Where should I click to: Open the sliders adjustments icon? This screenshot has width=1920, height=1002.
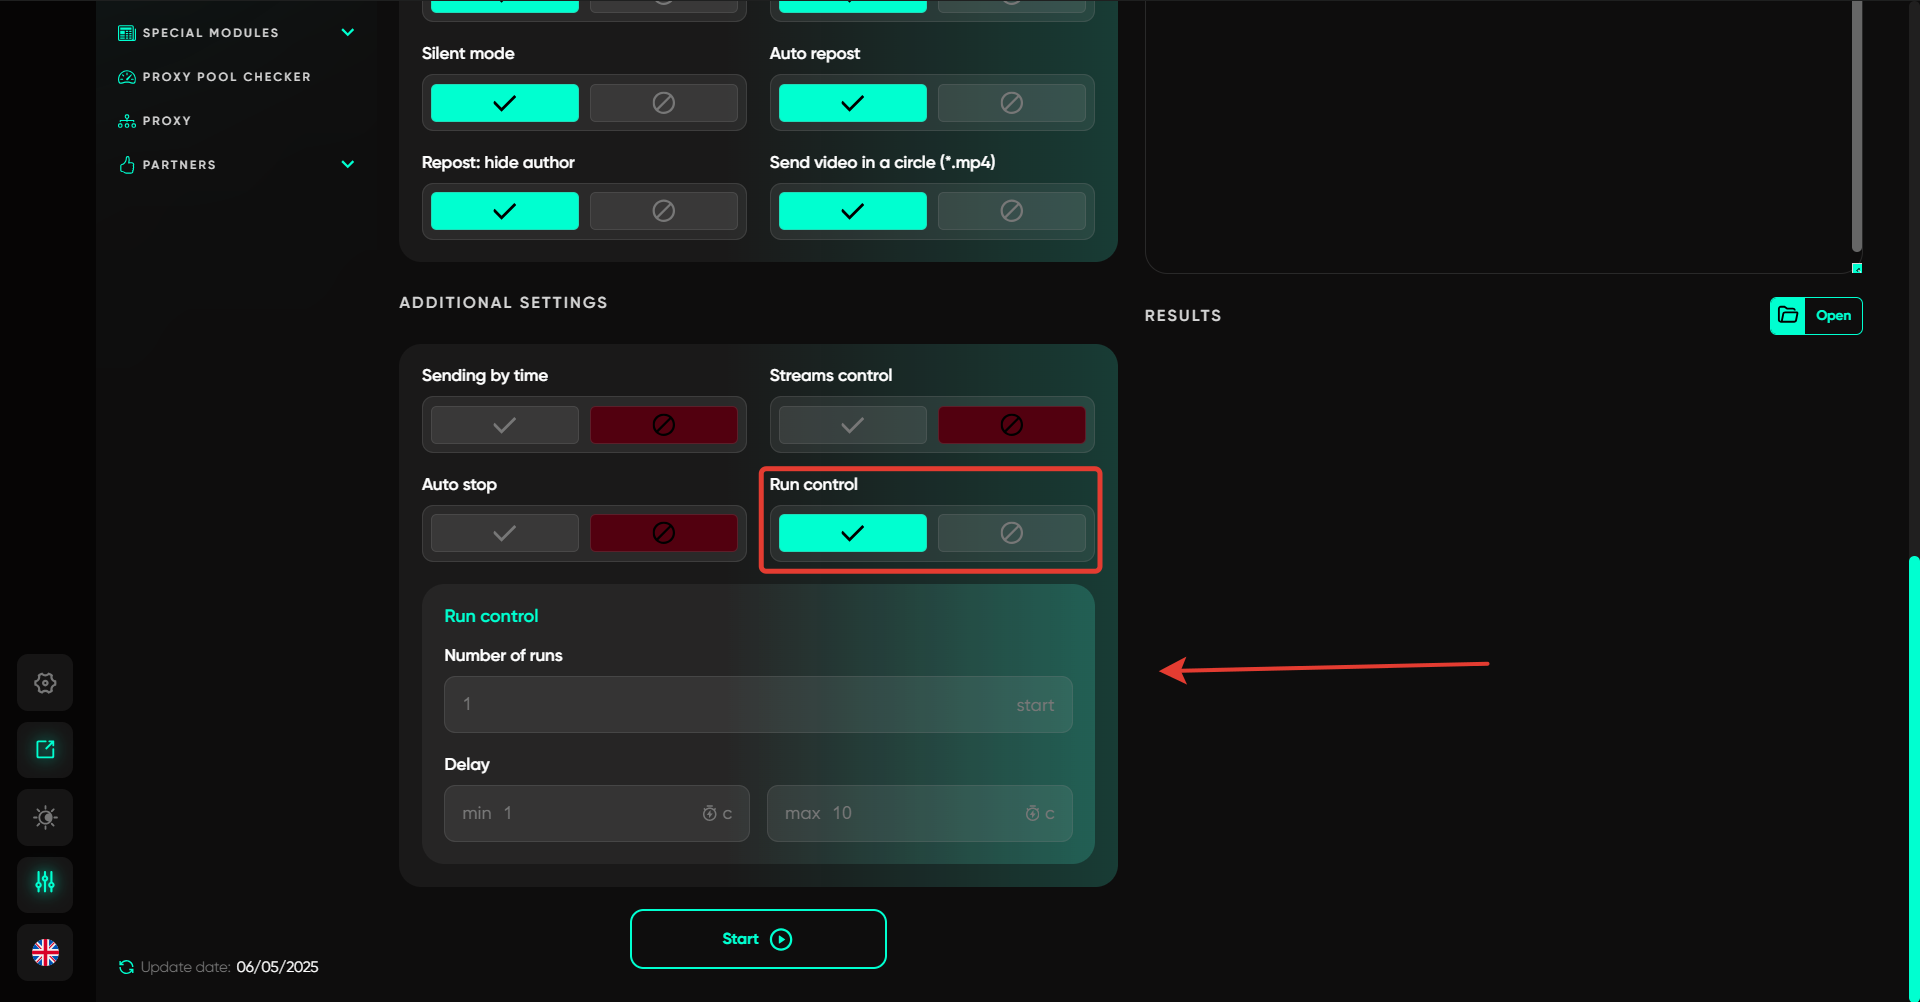(45, 883)
